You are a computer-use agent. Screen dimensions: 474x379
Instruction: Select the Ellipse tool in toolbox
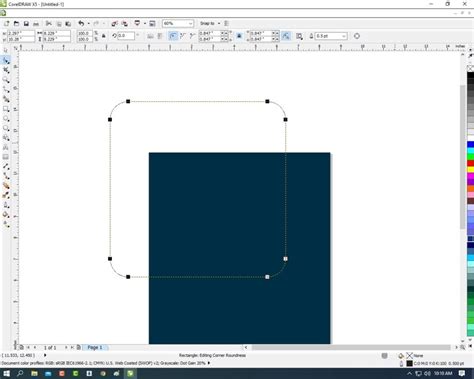coord(6,119)
